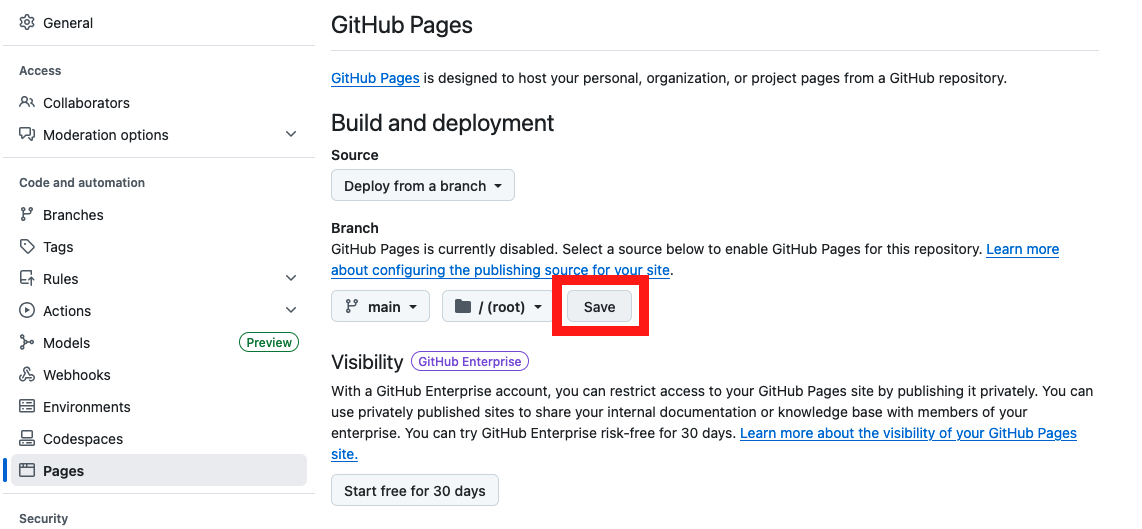The width and height of the screenshot is (1142, 529).
Task: Click Start free for 30 days button
Action: click(414, 490)
